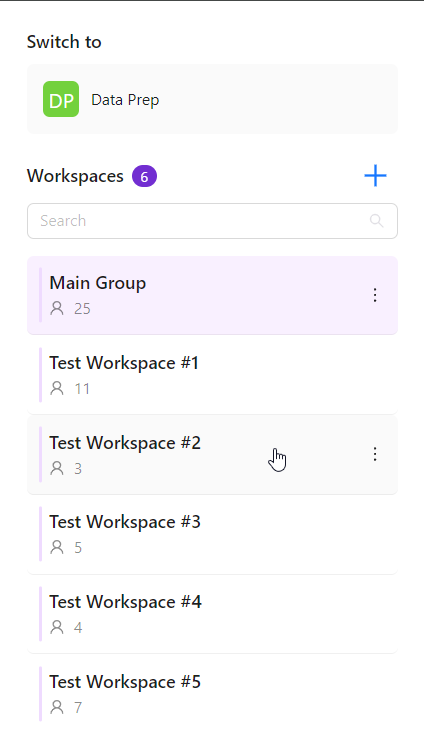Switch to the Data Prep organization
The height and width of the screenshot is (731, 424).
pos(212,99)
